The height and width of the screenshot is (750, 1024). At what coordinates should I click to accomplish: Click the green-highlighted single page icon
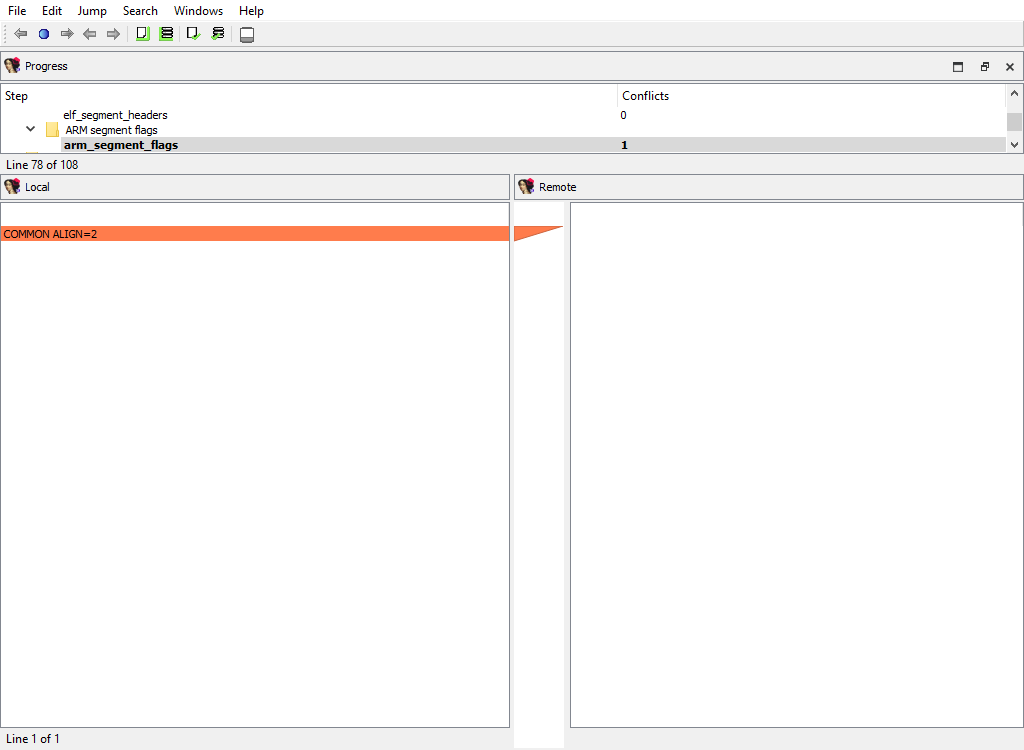(x=142, y=34)
